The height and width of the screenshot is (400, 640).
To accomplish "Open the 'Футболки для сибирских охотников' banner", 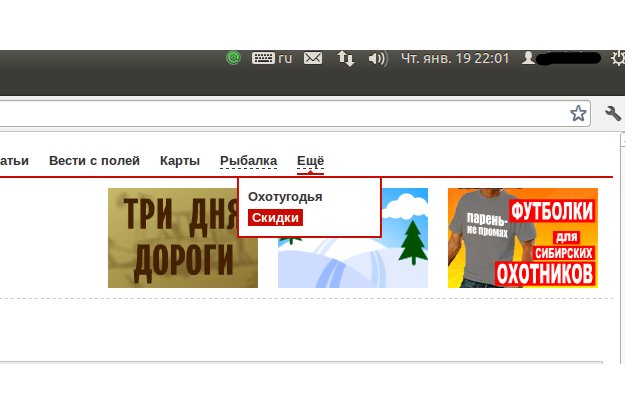I will [522, 238].
